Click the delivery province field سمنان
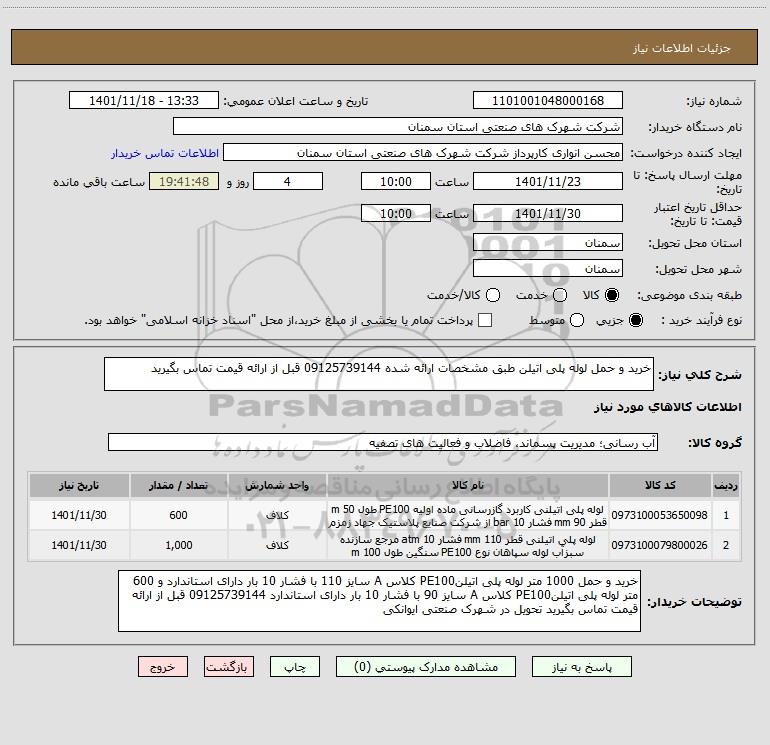The image size is (770, 745). click(548, 243)
